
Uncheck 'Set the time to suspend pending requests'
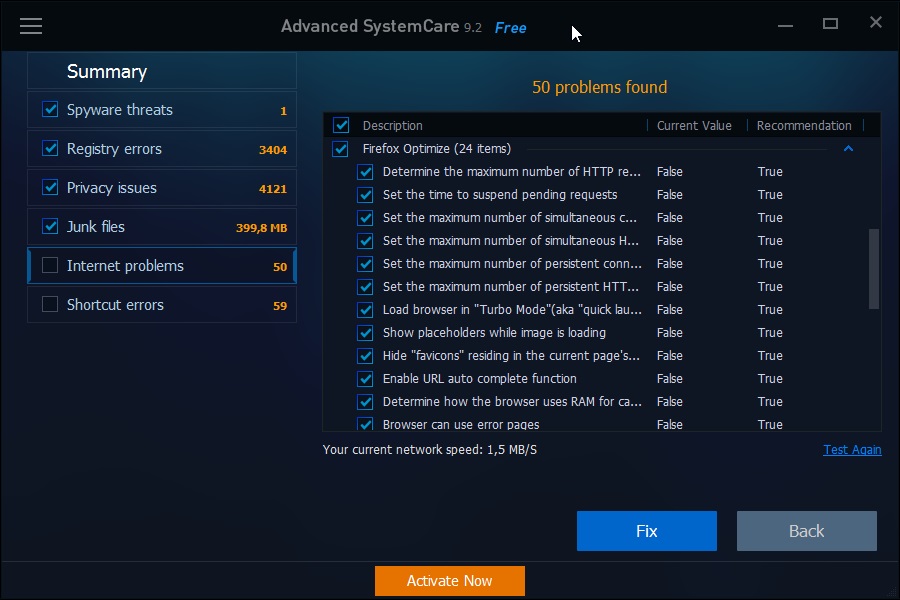pos(365,194)
